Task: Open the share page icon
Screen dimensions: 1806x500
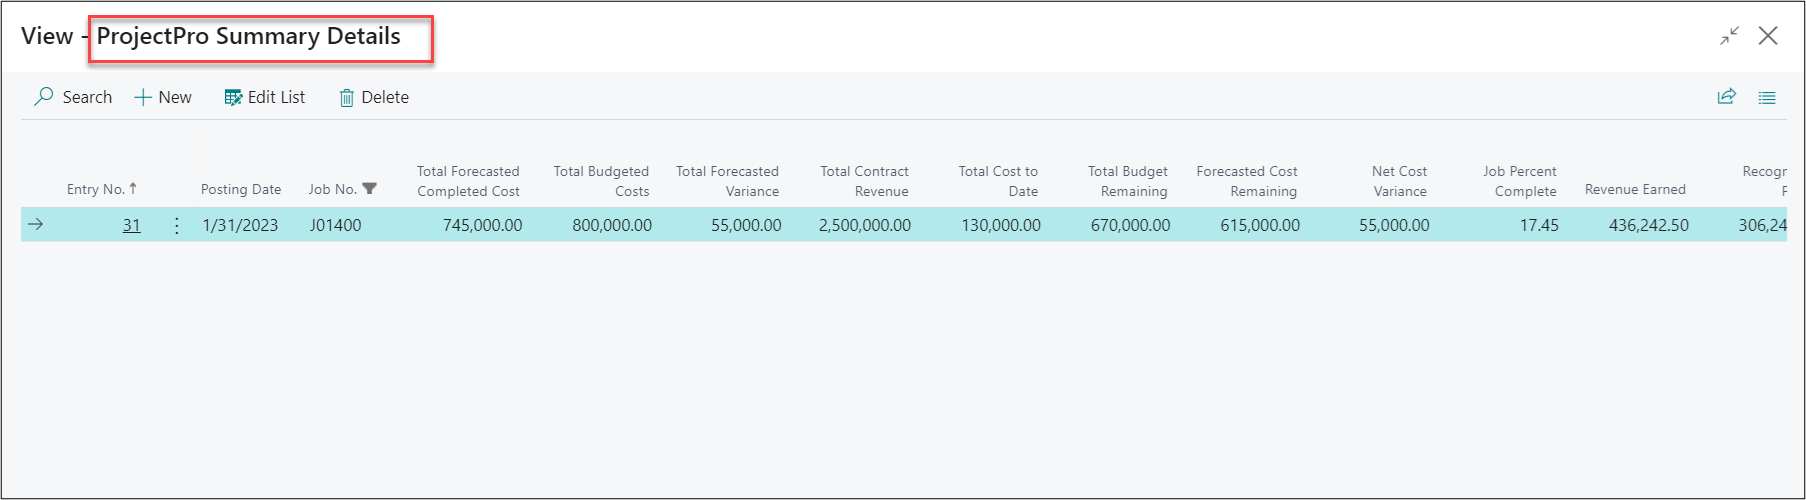Action: pyautogui.click(x=1727, y=97)
